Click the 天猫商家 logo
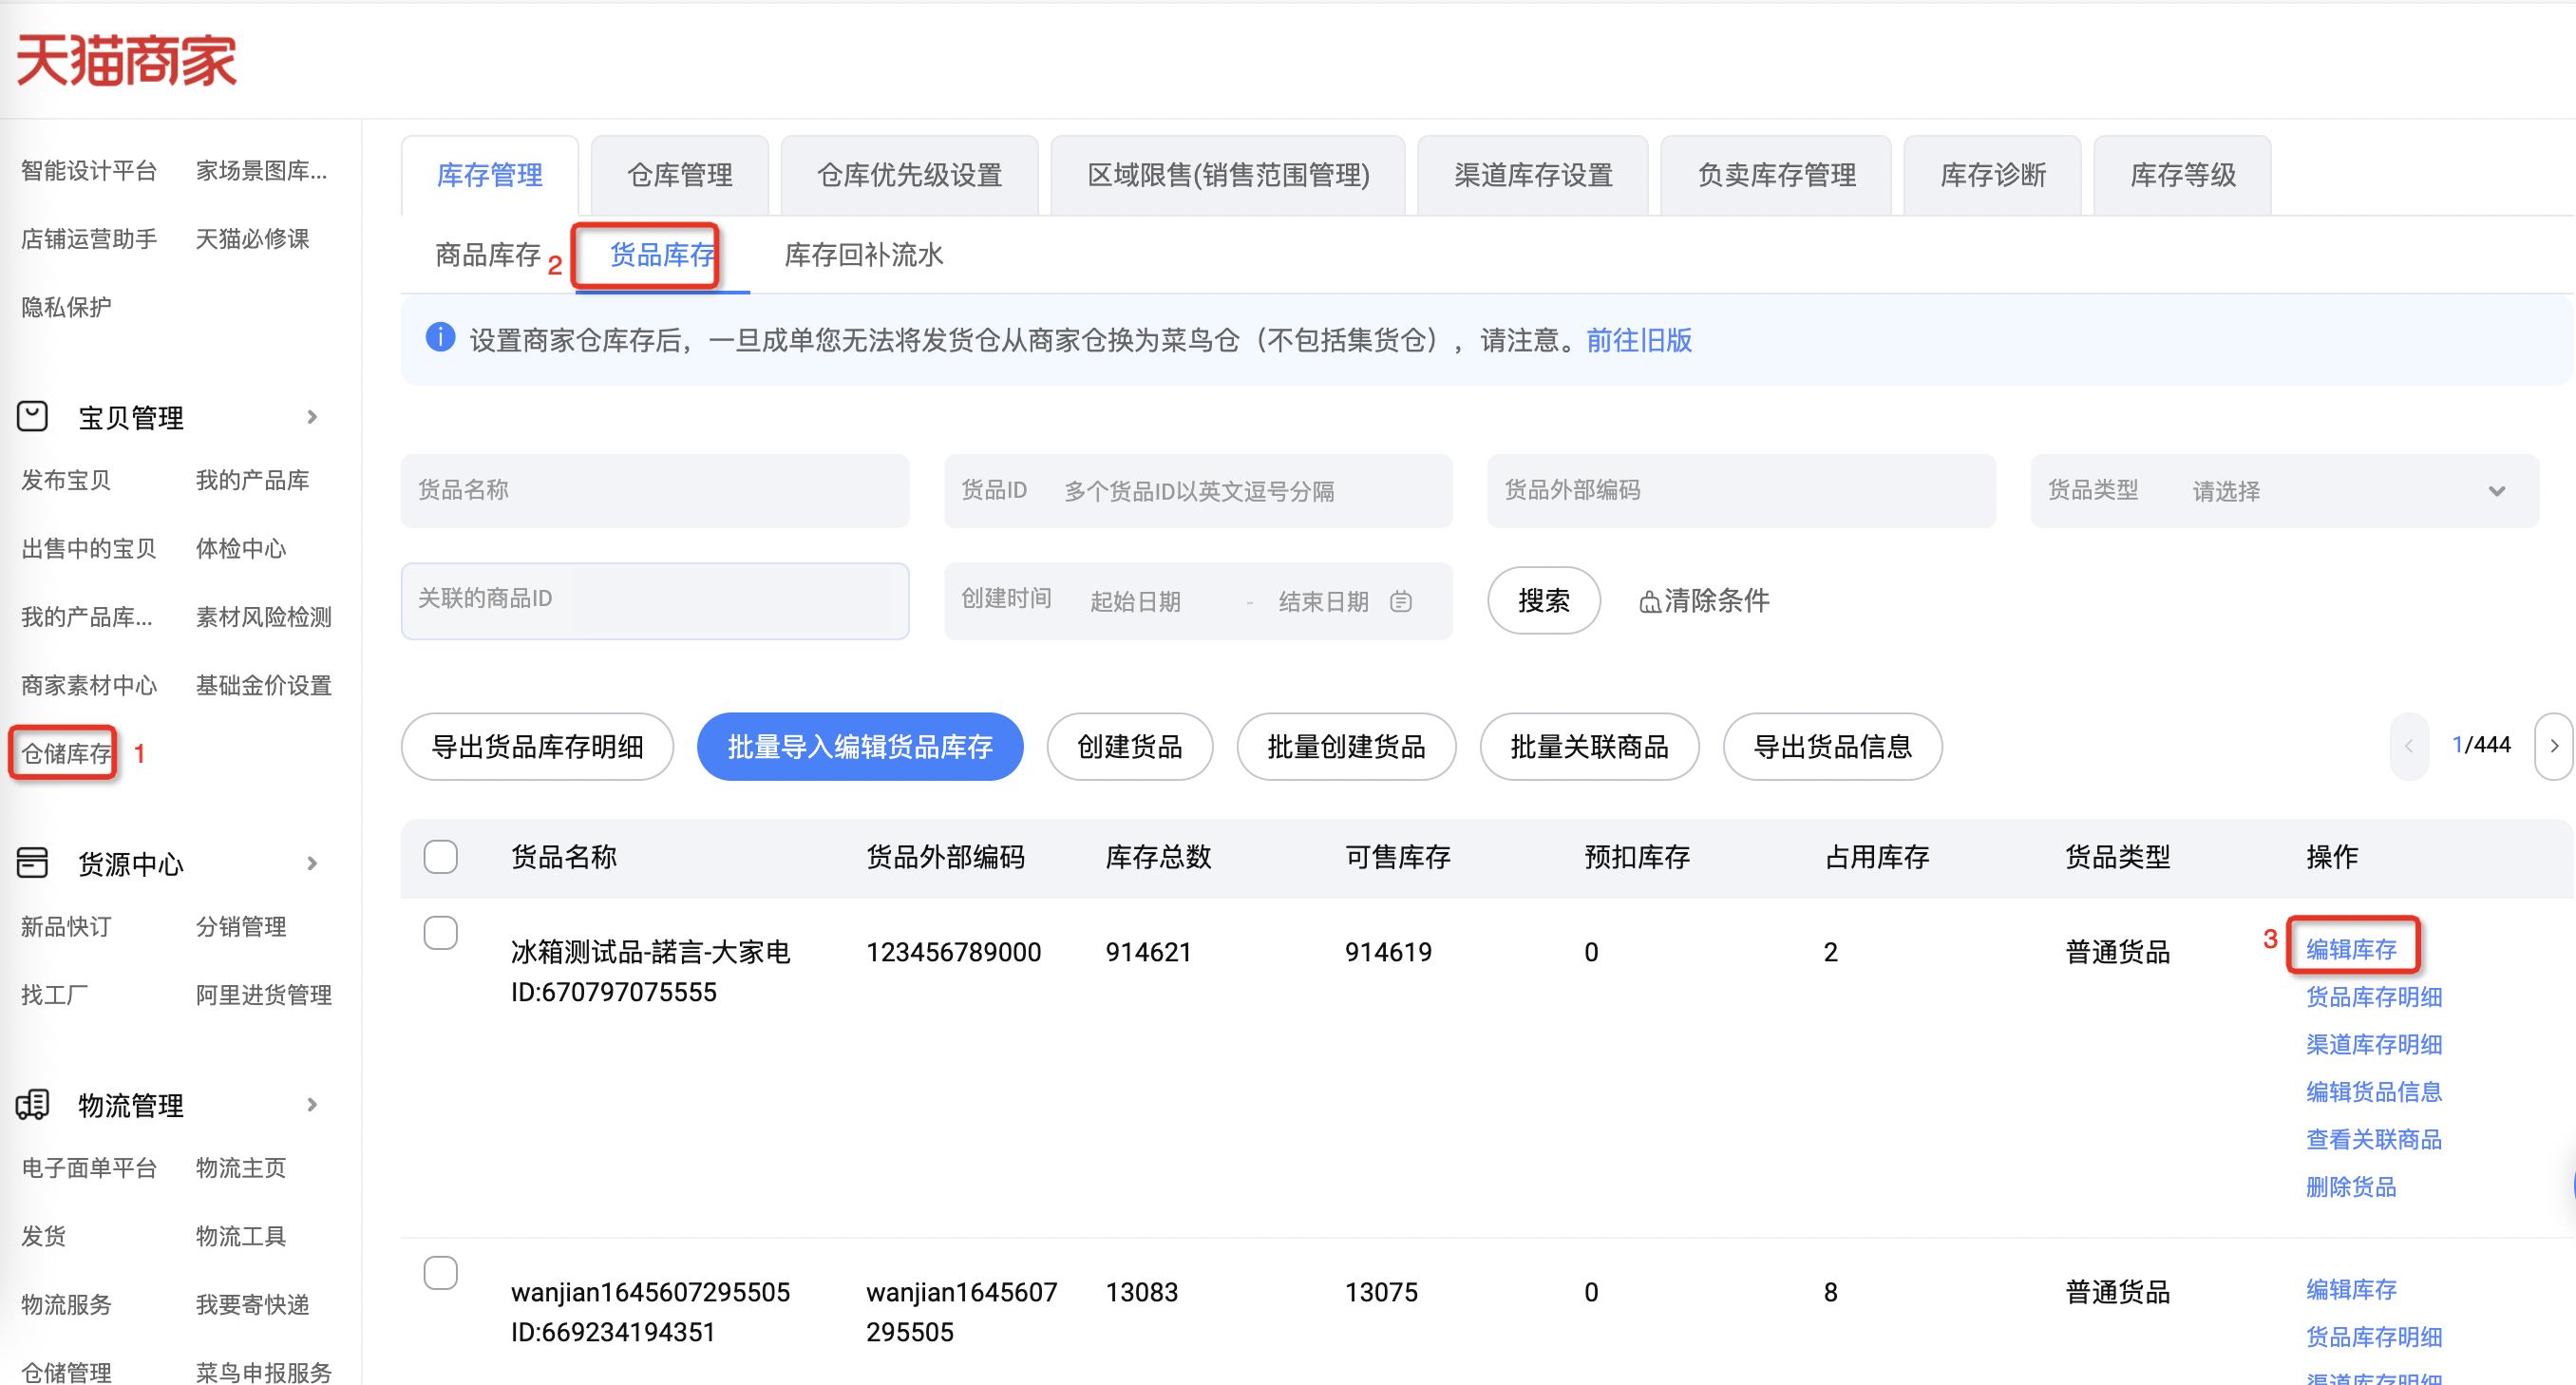2576x1385 pixels. [127, 60]
